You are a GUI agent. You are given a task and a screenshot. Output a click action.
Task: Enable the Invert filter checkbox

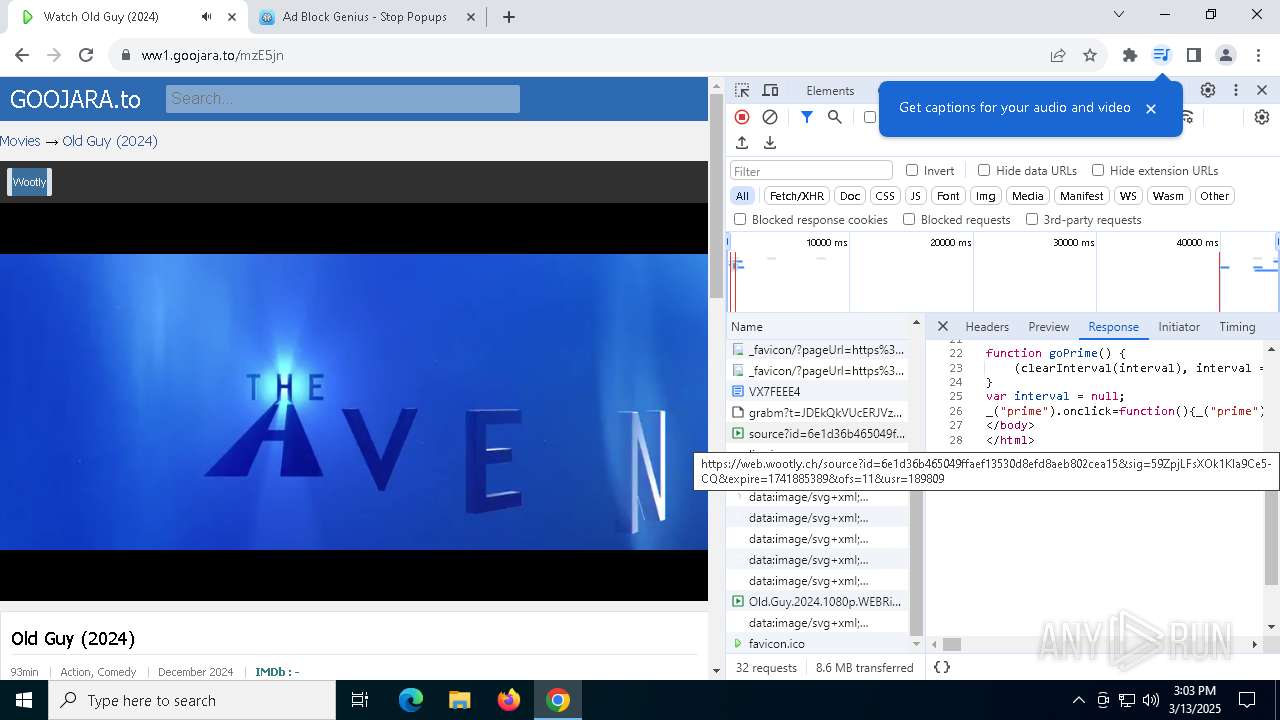[912, 170]
